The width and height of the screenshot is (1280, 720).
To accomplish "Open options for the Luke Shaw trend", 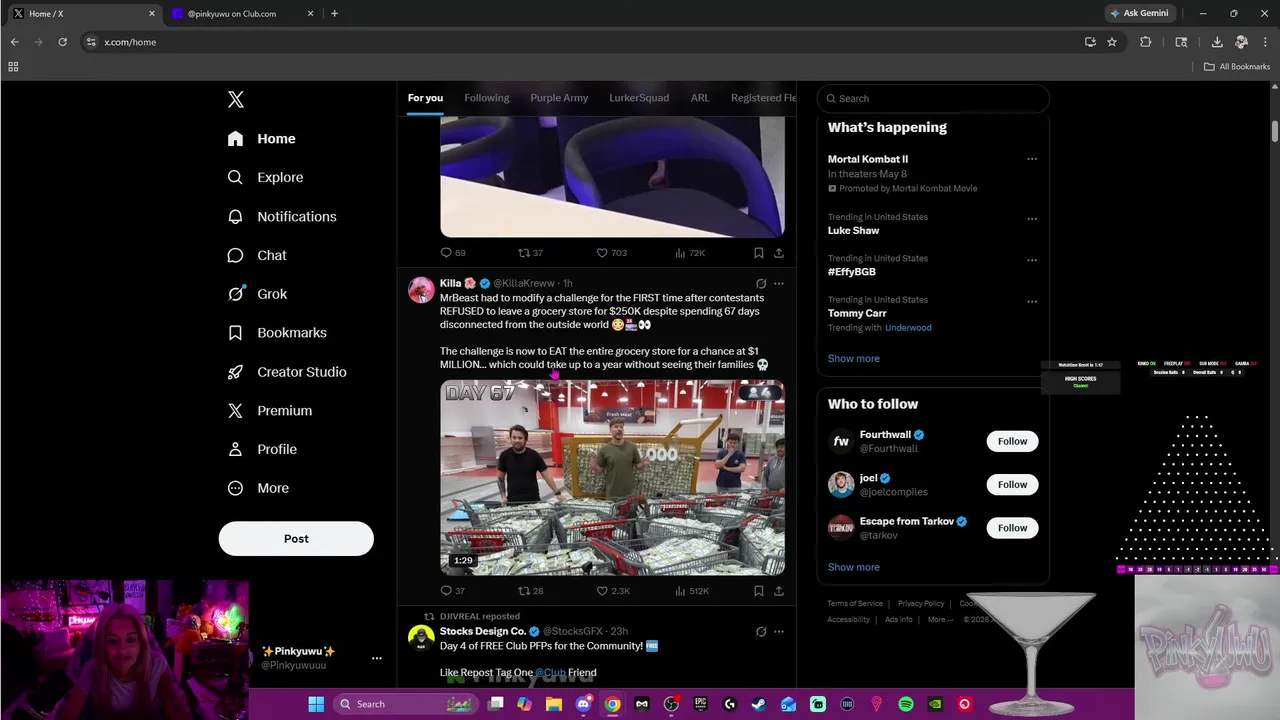I will point(1032,219).
